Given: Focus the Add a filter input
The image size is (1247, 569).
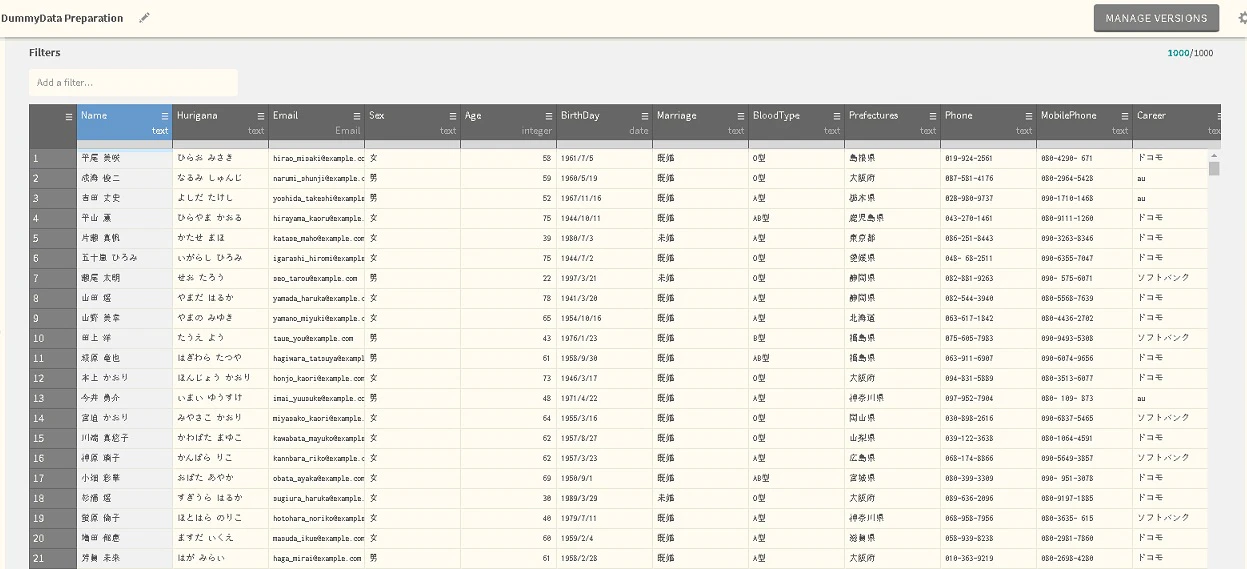Looking at the screenshot, I should [x=133, y=82].
